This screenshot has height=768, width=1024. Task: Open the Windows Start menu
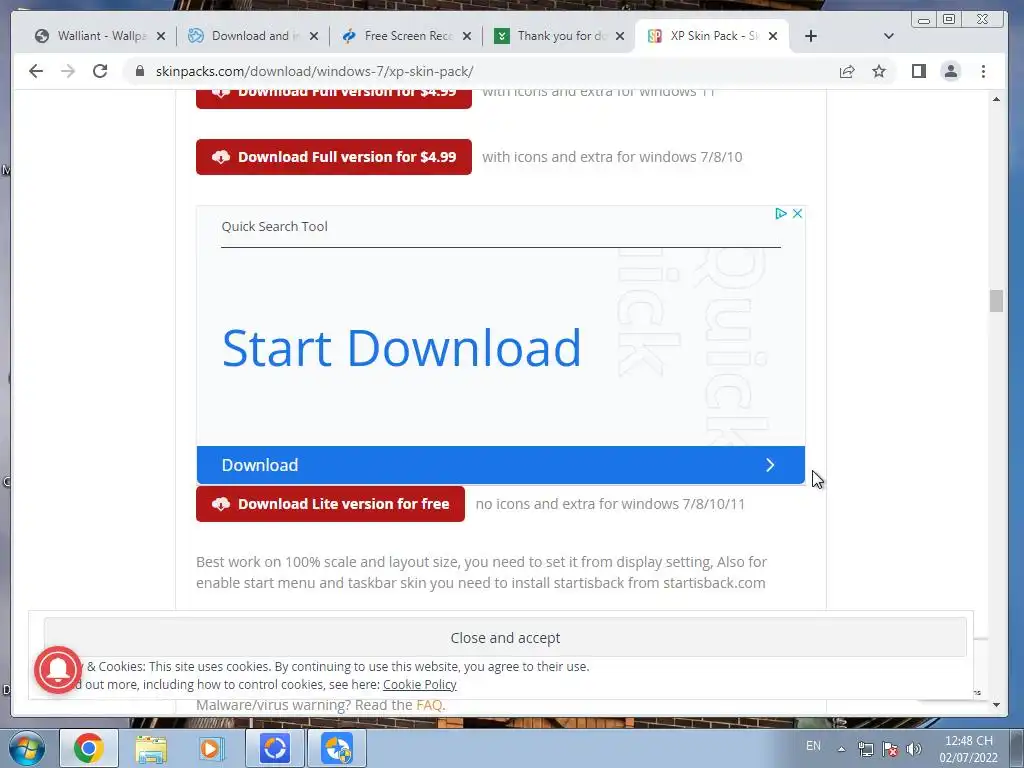[26, 748]
